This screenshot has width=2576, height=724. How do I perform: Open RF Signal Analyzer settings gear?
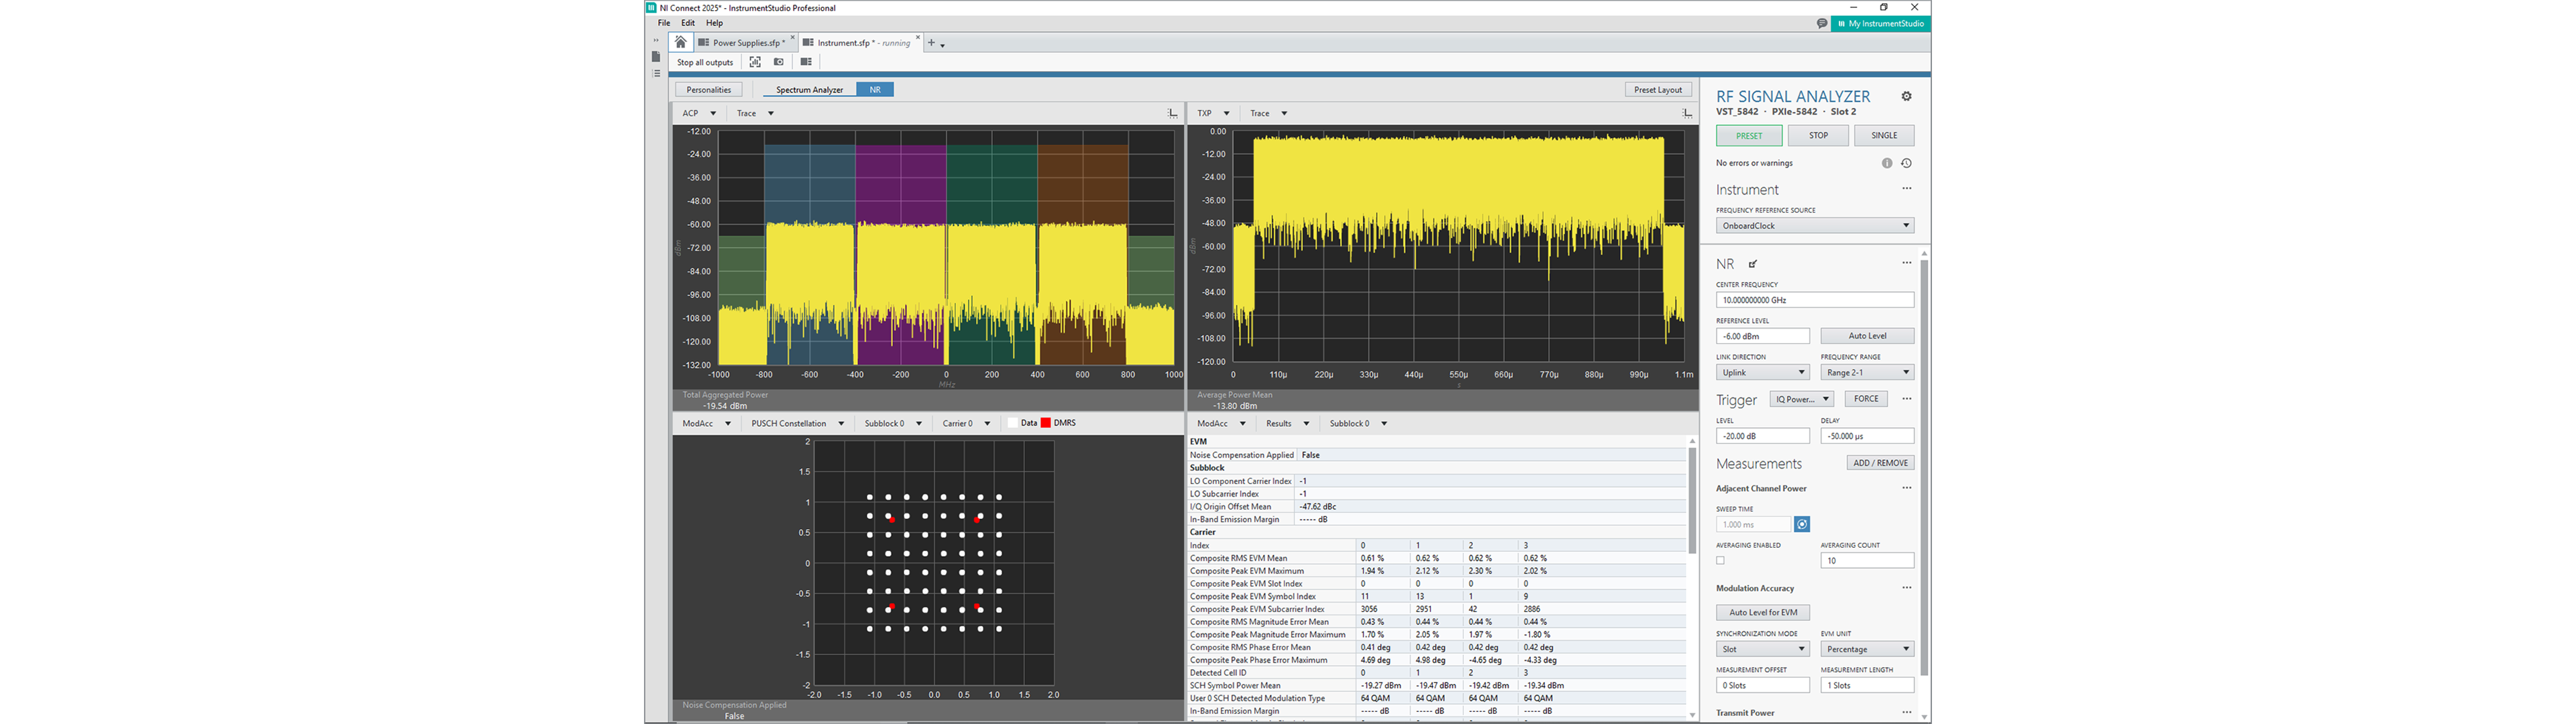tap(1906, 96)
